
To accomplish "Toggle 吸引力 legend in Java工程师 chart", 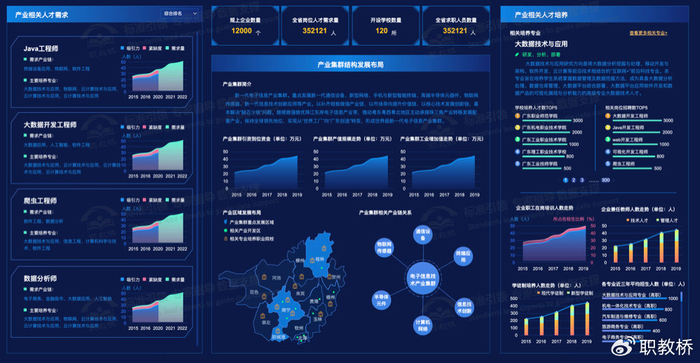I will click(130, 48).
